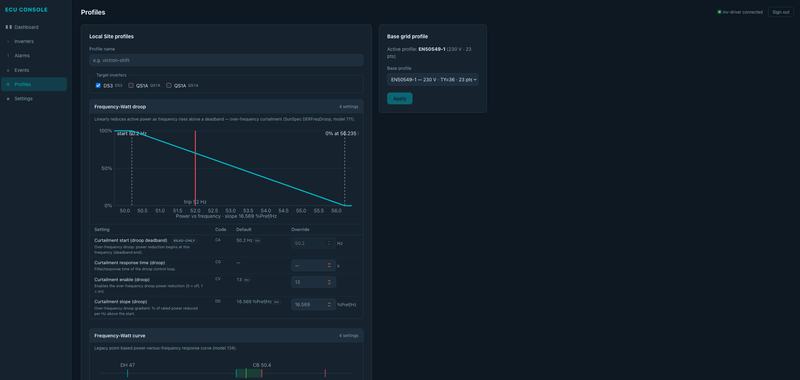Click the Override column header
The image size is (800, 380).
click(x=300, y=230)
